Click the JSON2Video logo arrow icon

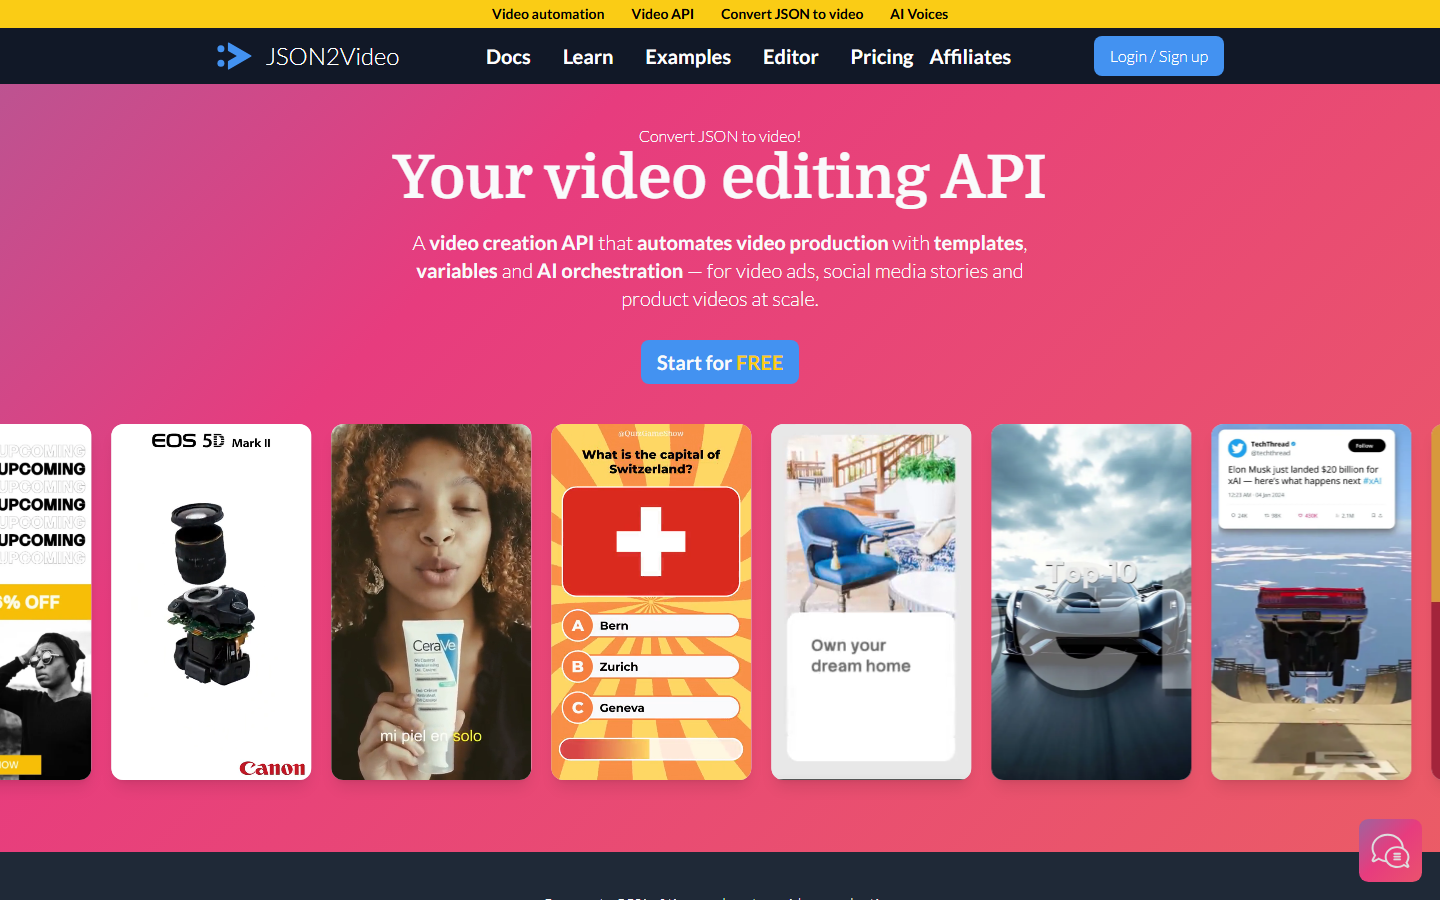click(233, 56)
